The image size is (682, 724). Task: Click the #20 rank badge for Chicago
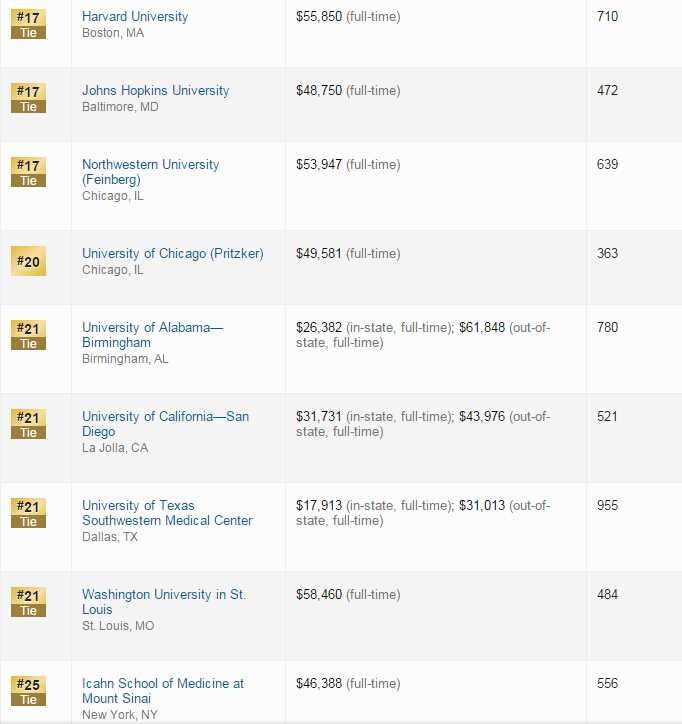point(28,262)
